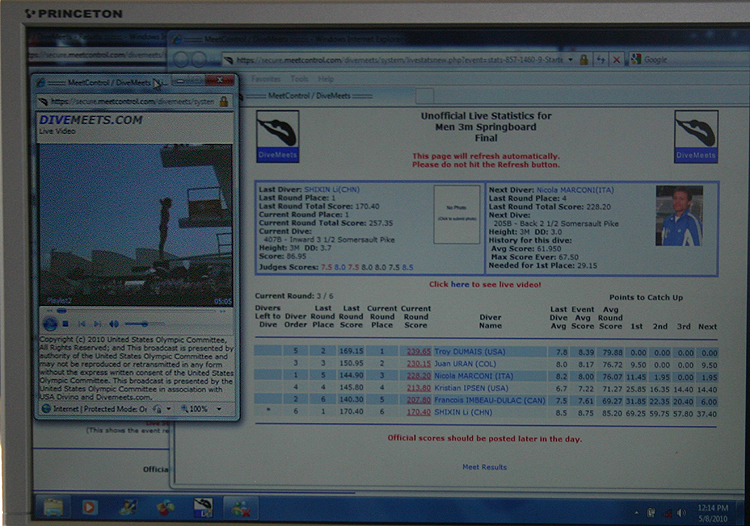750x526 pixels.
Task: Click the Google search provider icon
Action: tap(636, 60)
